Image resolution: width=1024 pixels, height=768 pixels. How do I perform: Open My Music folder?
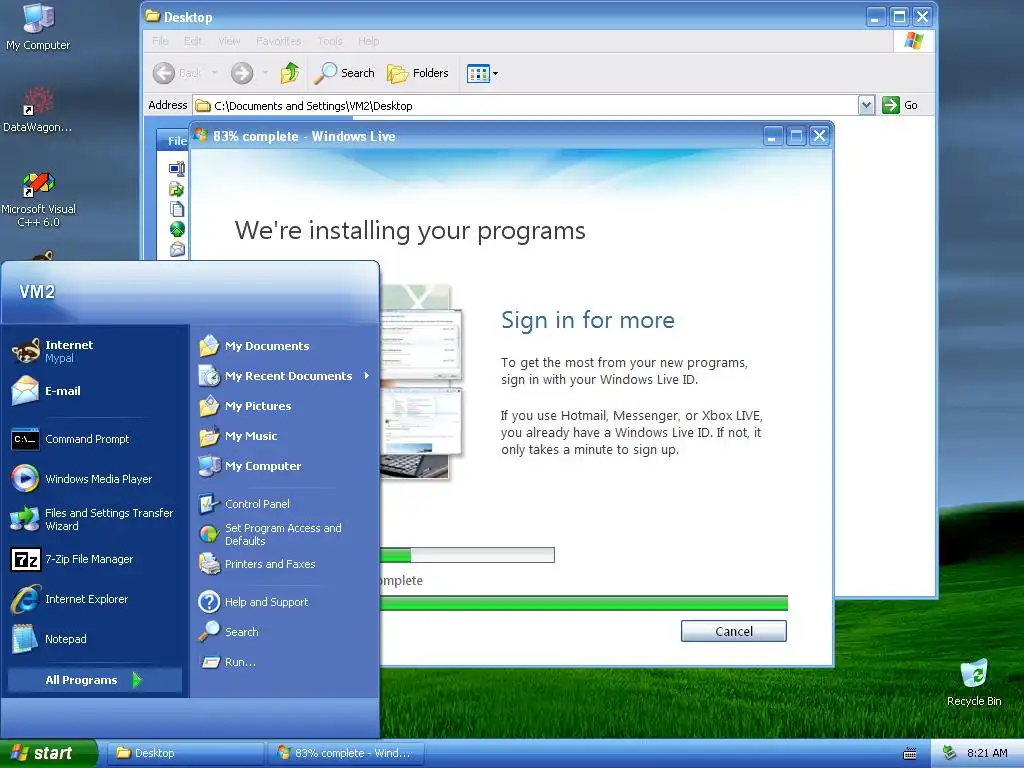coord(285,436)
